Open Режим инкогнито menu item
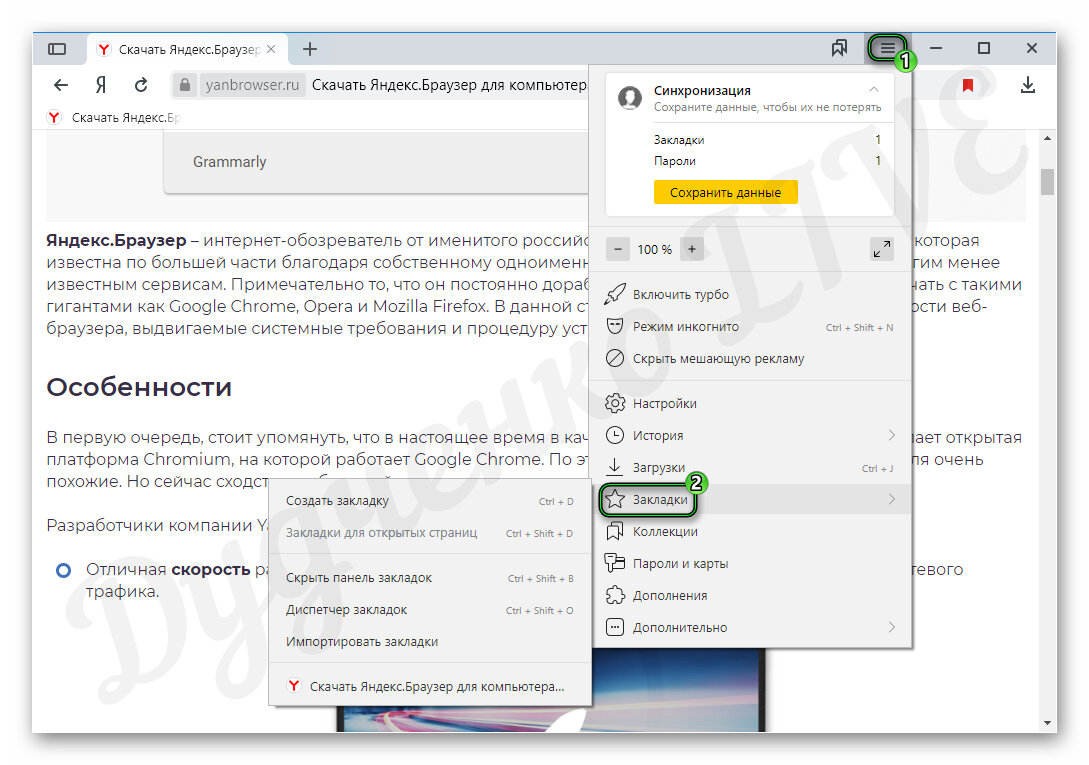The height and width of the screenshot is (765, 1089). pos(749,327)
